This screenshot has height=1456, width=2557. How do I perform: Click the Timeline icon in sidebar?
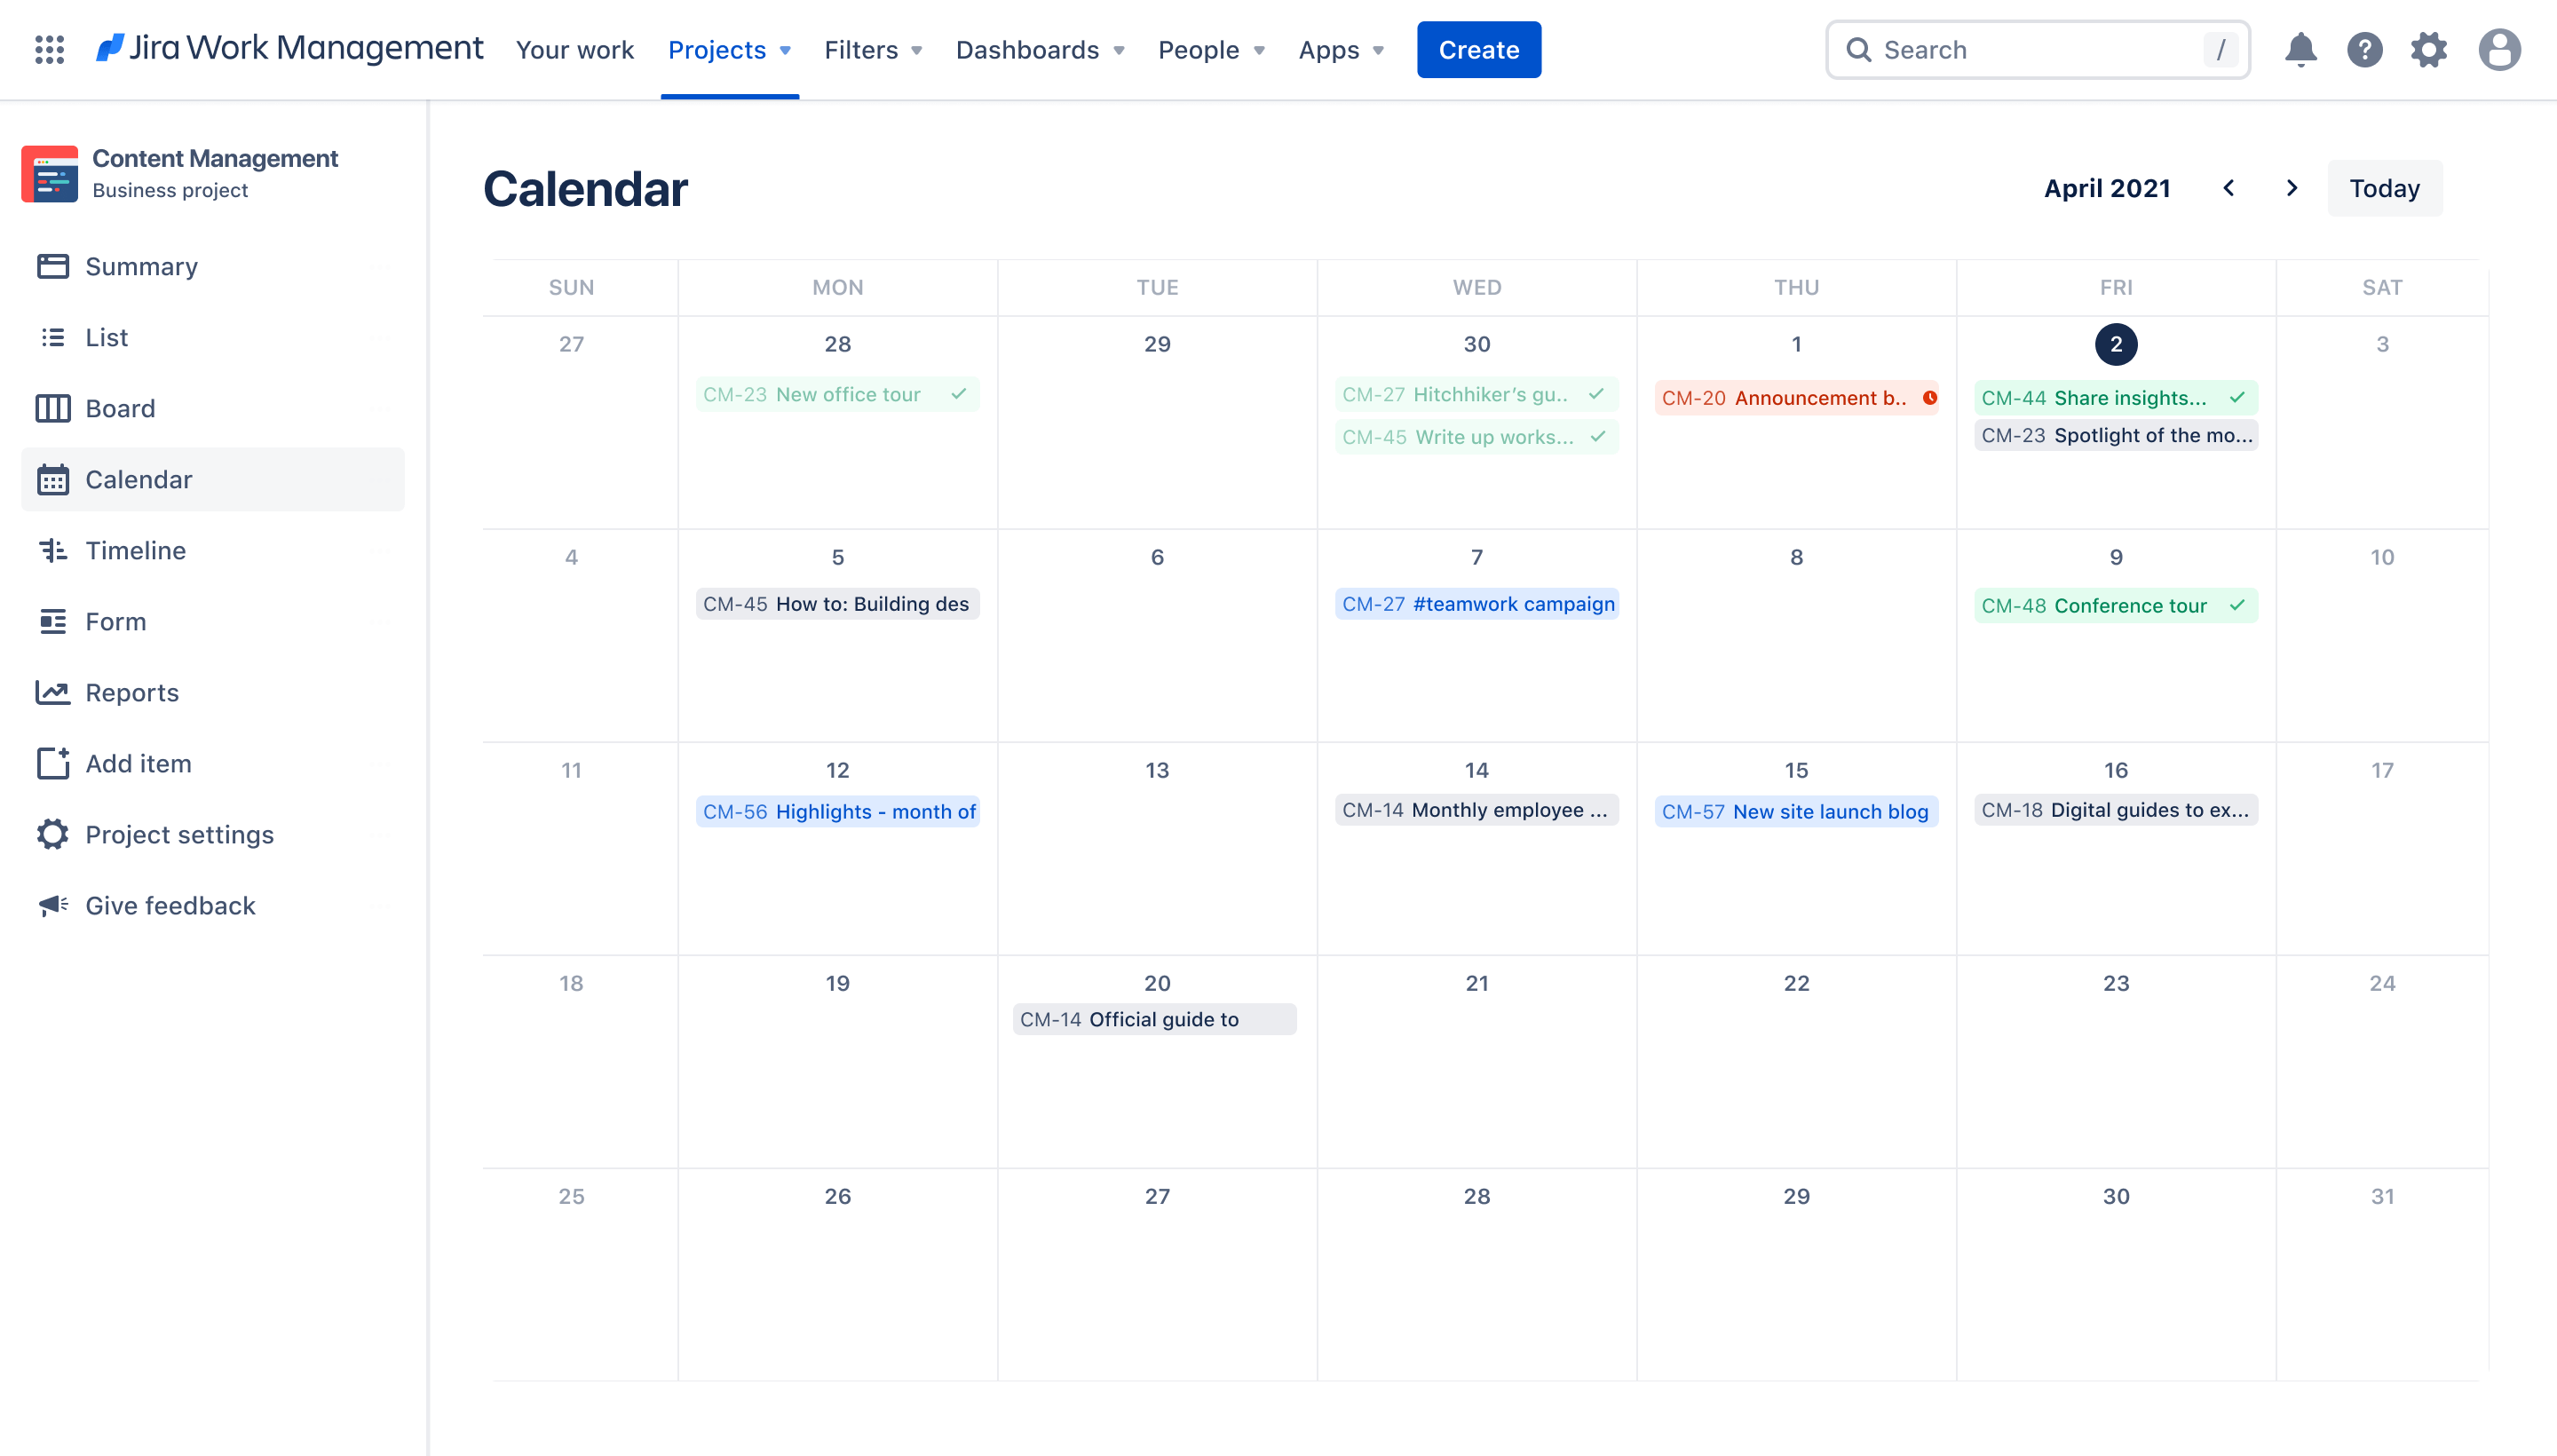(54, 550)
